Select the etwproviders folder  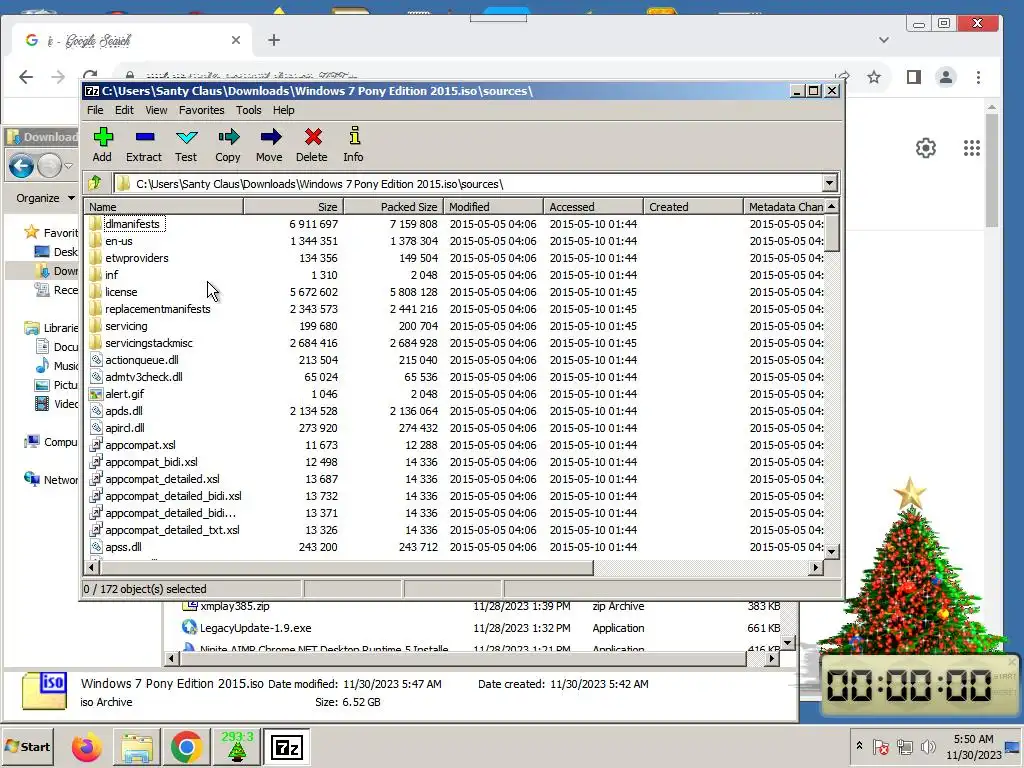point(136,258)
